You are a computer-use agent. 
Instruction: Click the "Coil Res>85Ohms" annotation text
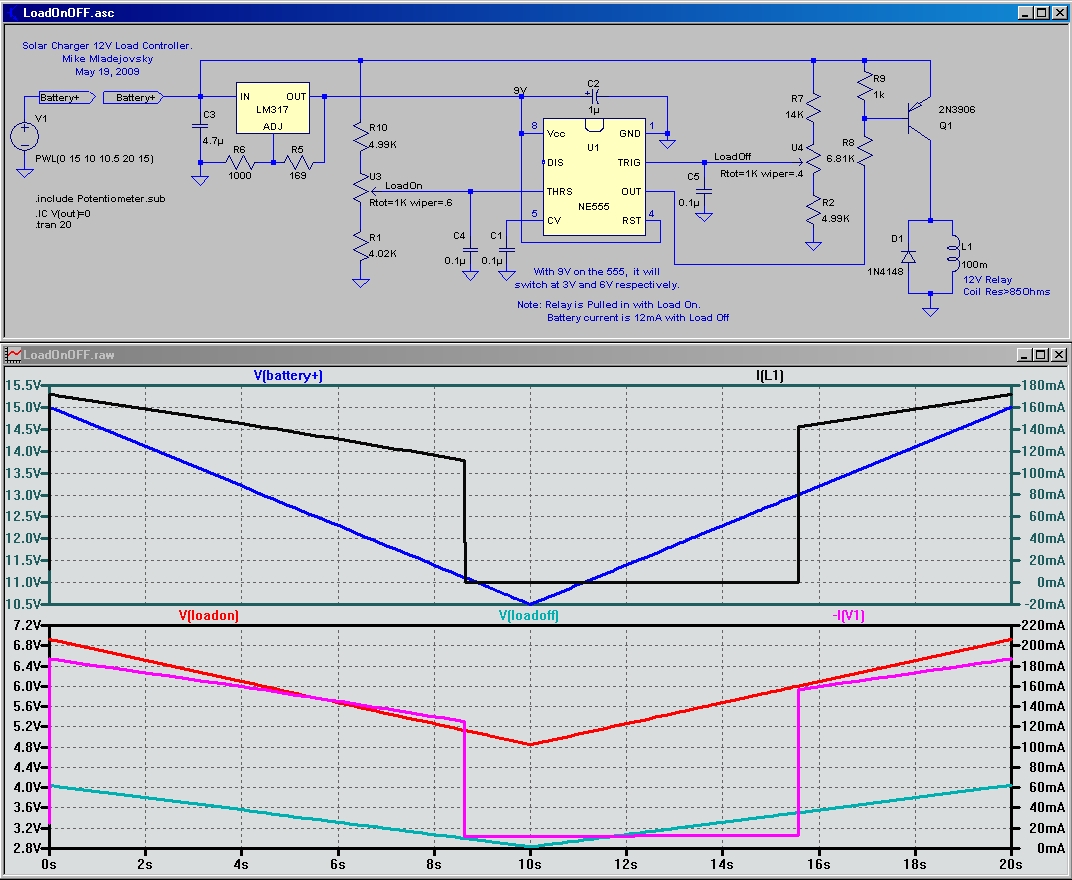tap(1006, 292)
